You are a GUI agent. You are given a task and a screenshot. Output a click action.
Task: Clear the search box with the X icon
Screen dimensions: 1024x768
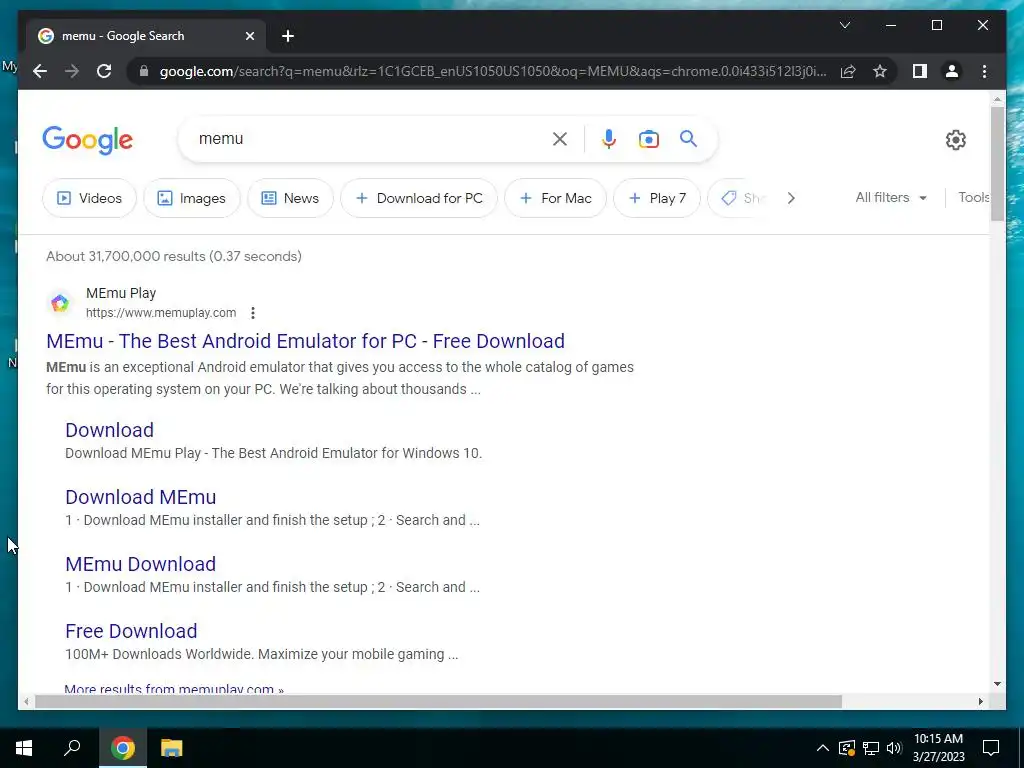coord(560,138)
